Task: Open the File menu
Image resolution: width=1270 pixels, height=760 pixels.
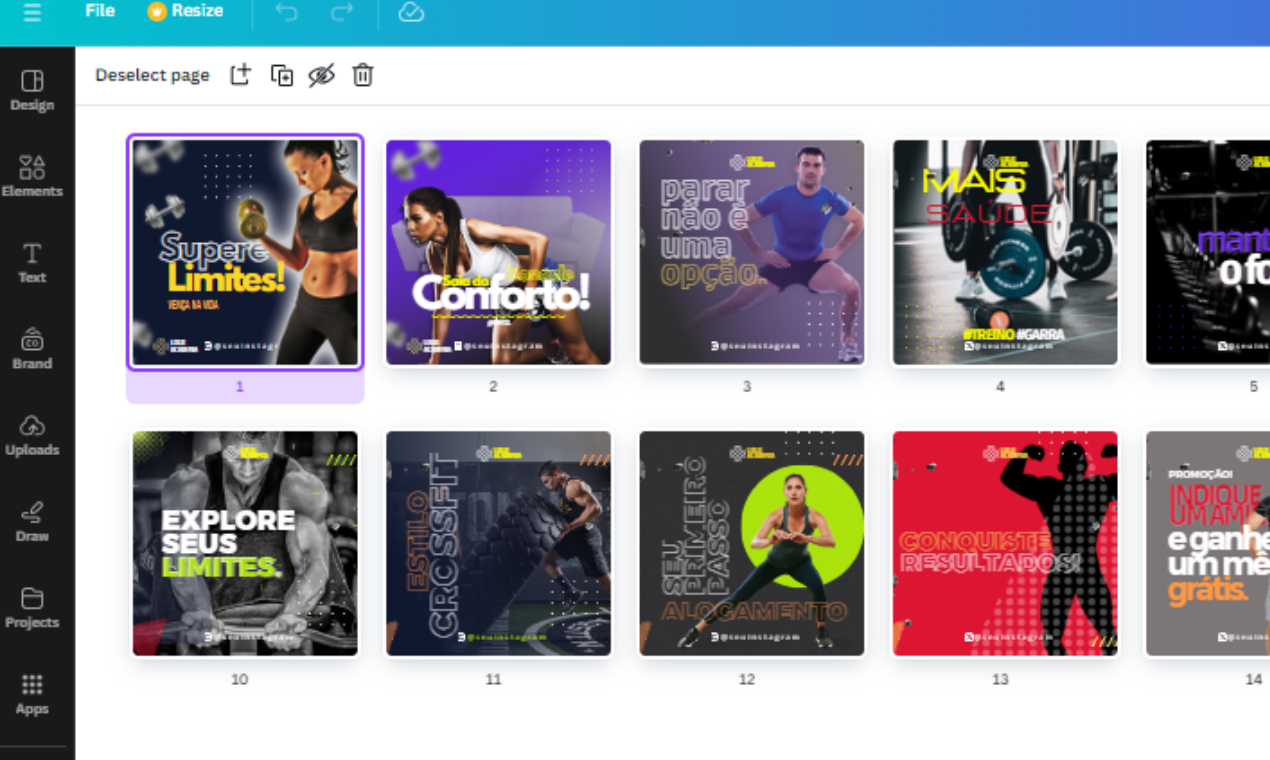Action: coord(100,11)
